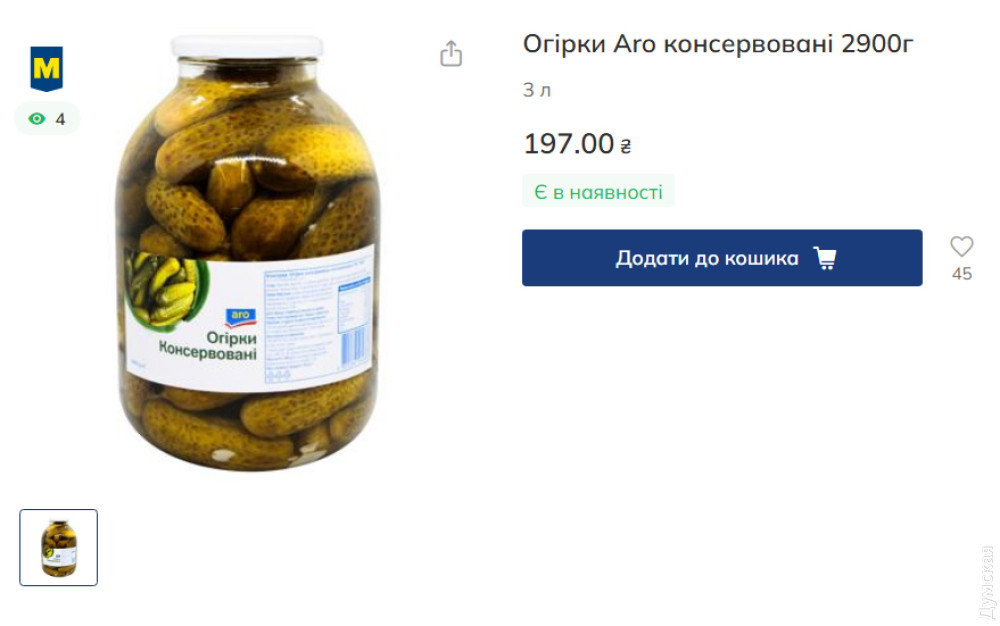Screen dimensions: 1000x626
Task: Click the barcode on jar label
Action: tap(355, 347)
